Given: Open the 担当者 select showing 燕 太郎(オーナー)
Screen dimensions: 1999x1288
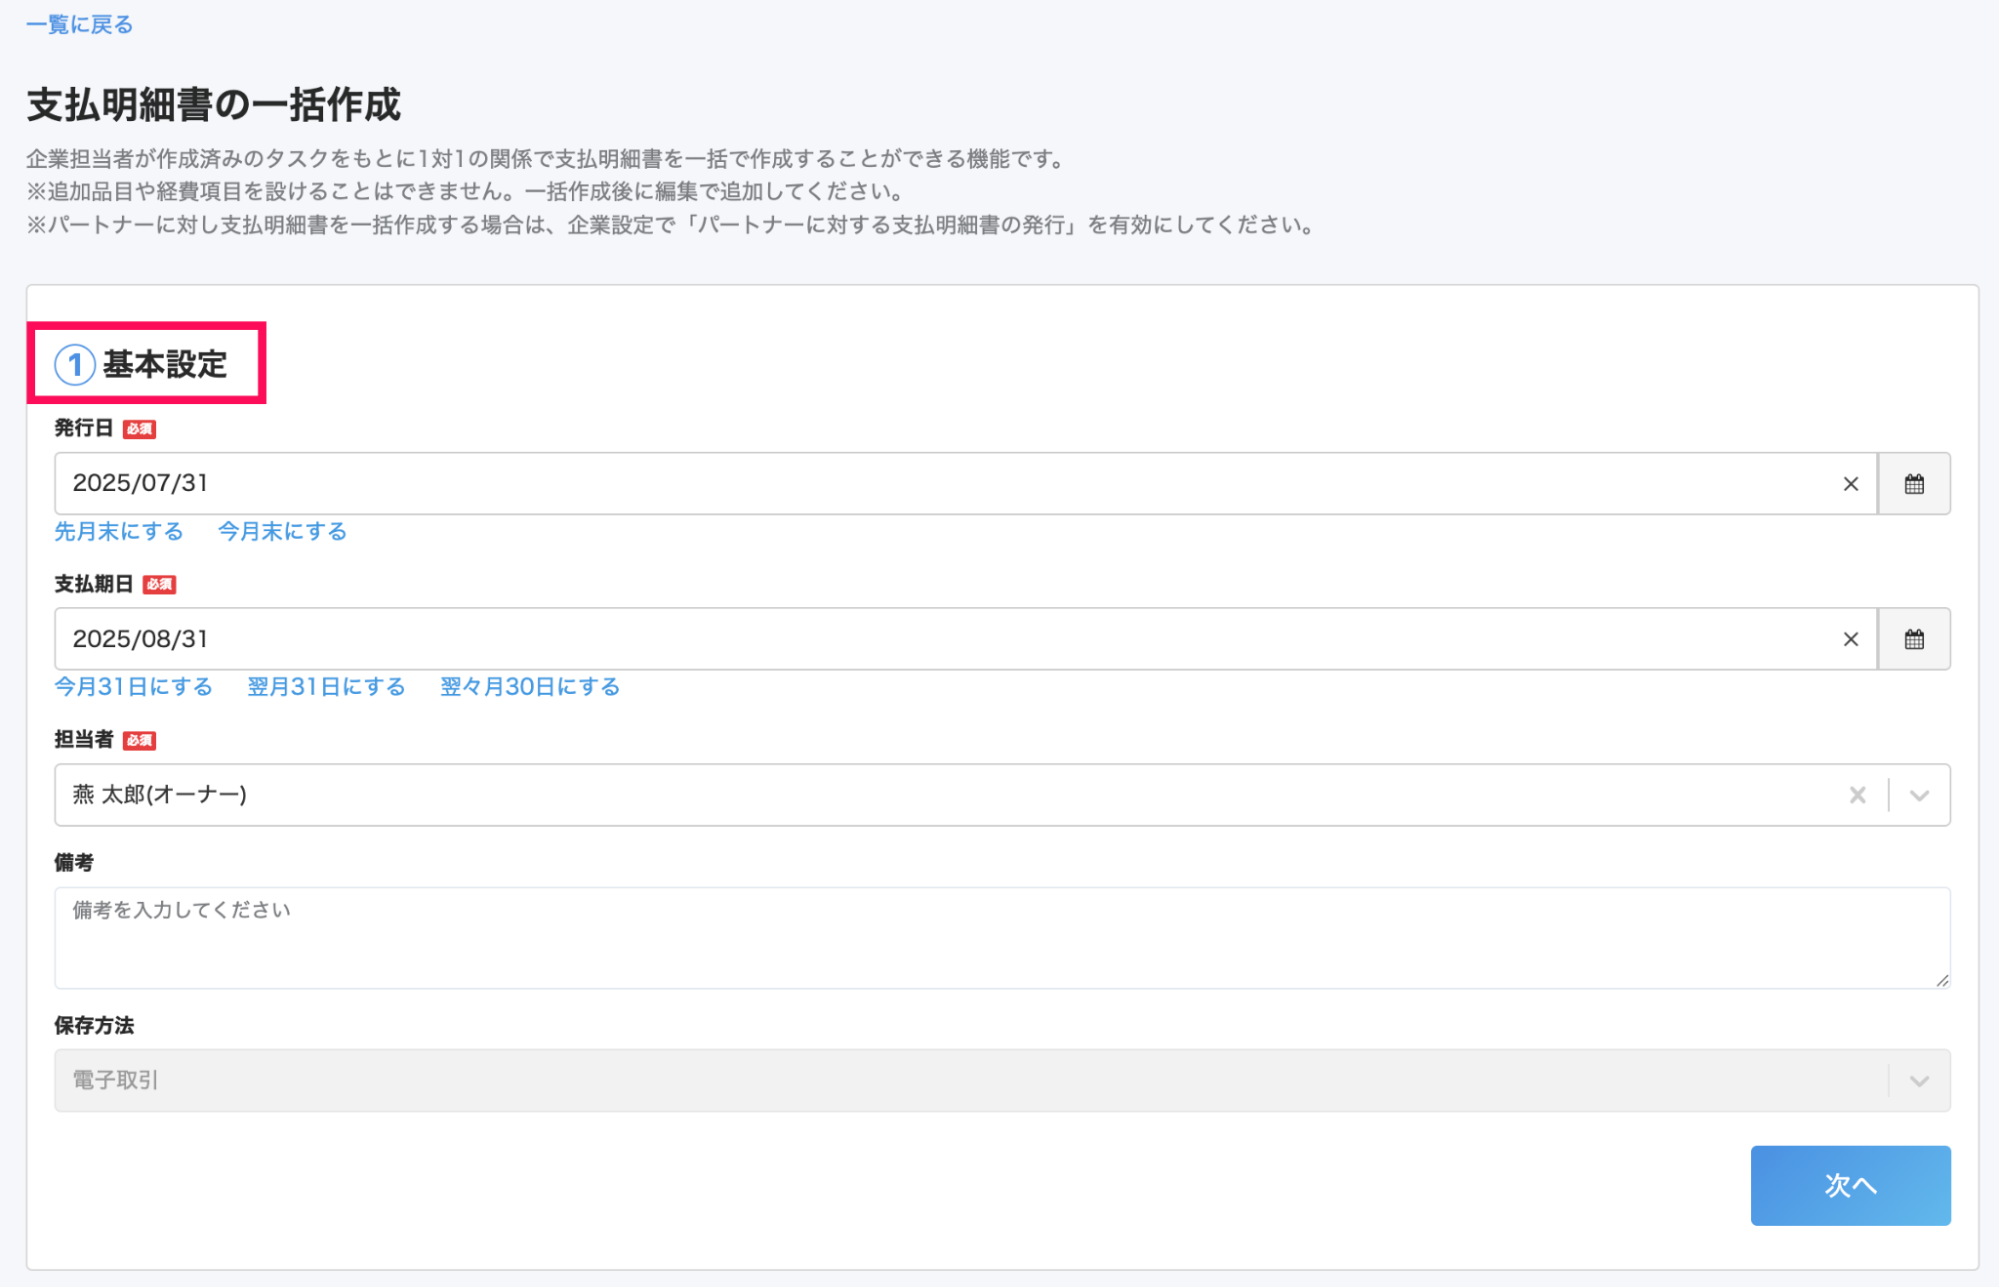Looking at the screenshot, I should coord(1002,795).
